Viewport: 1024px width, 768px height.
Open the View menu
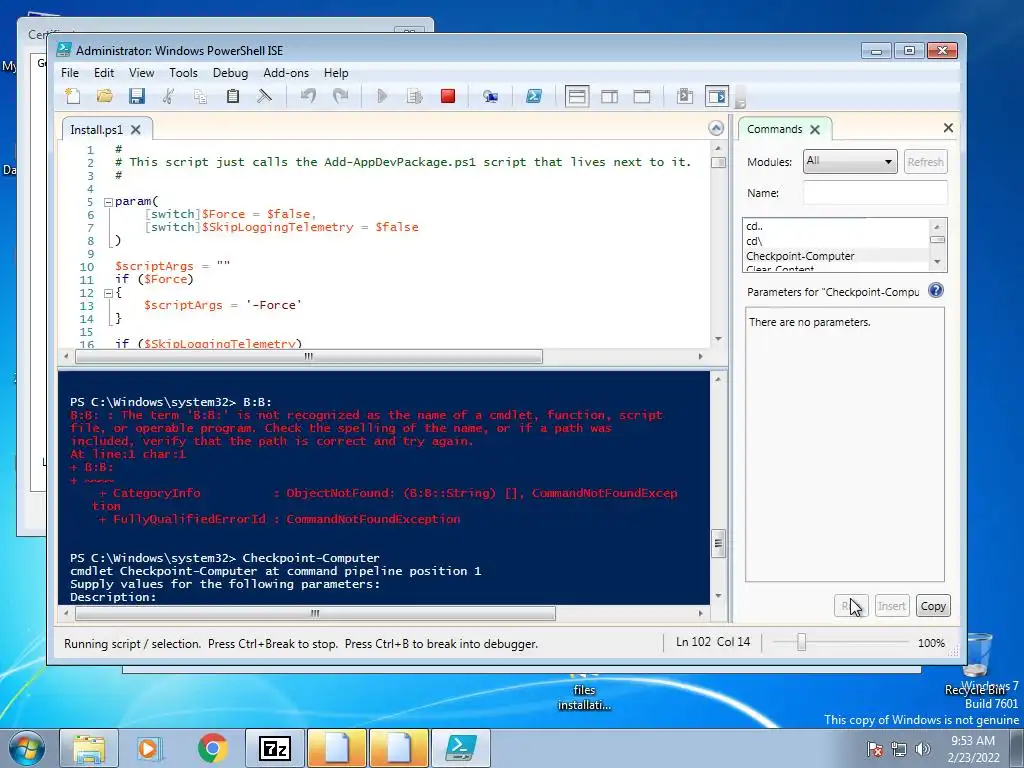141,72
